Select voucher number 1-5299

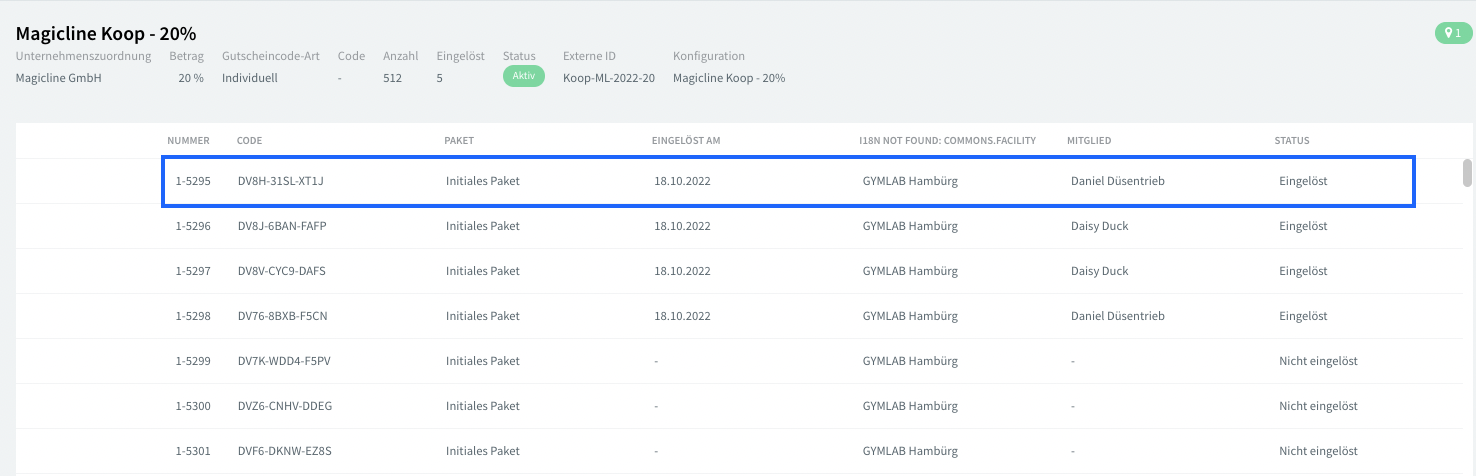193,361
